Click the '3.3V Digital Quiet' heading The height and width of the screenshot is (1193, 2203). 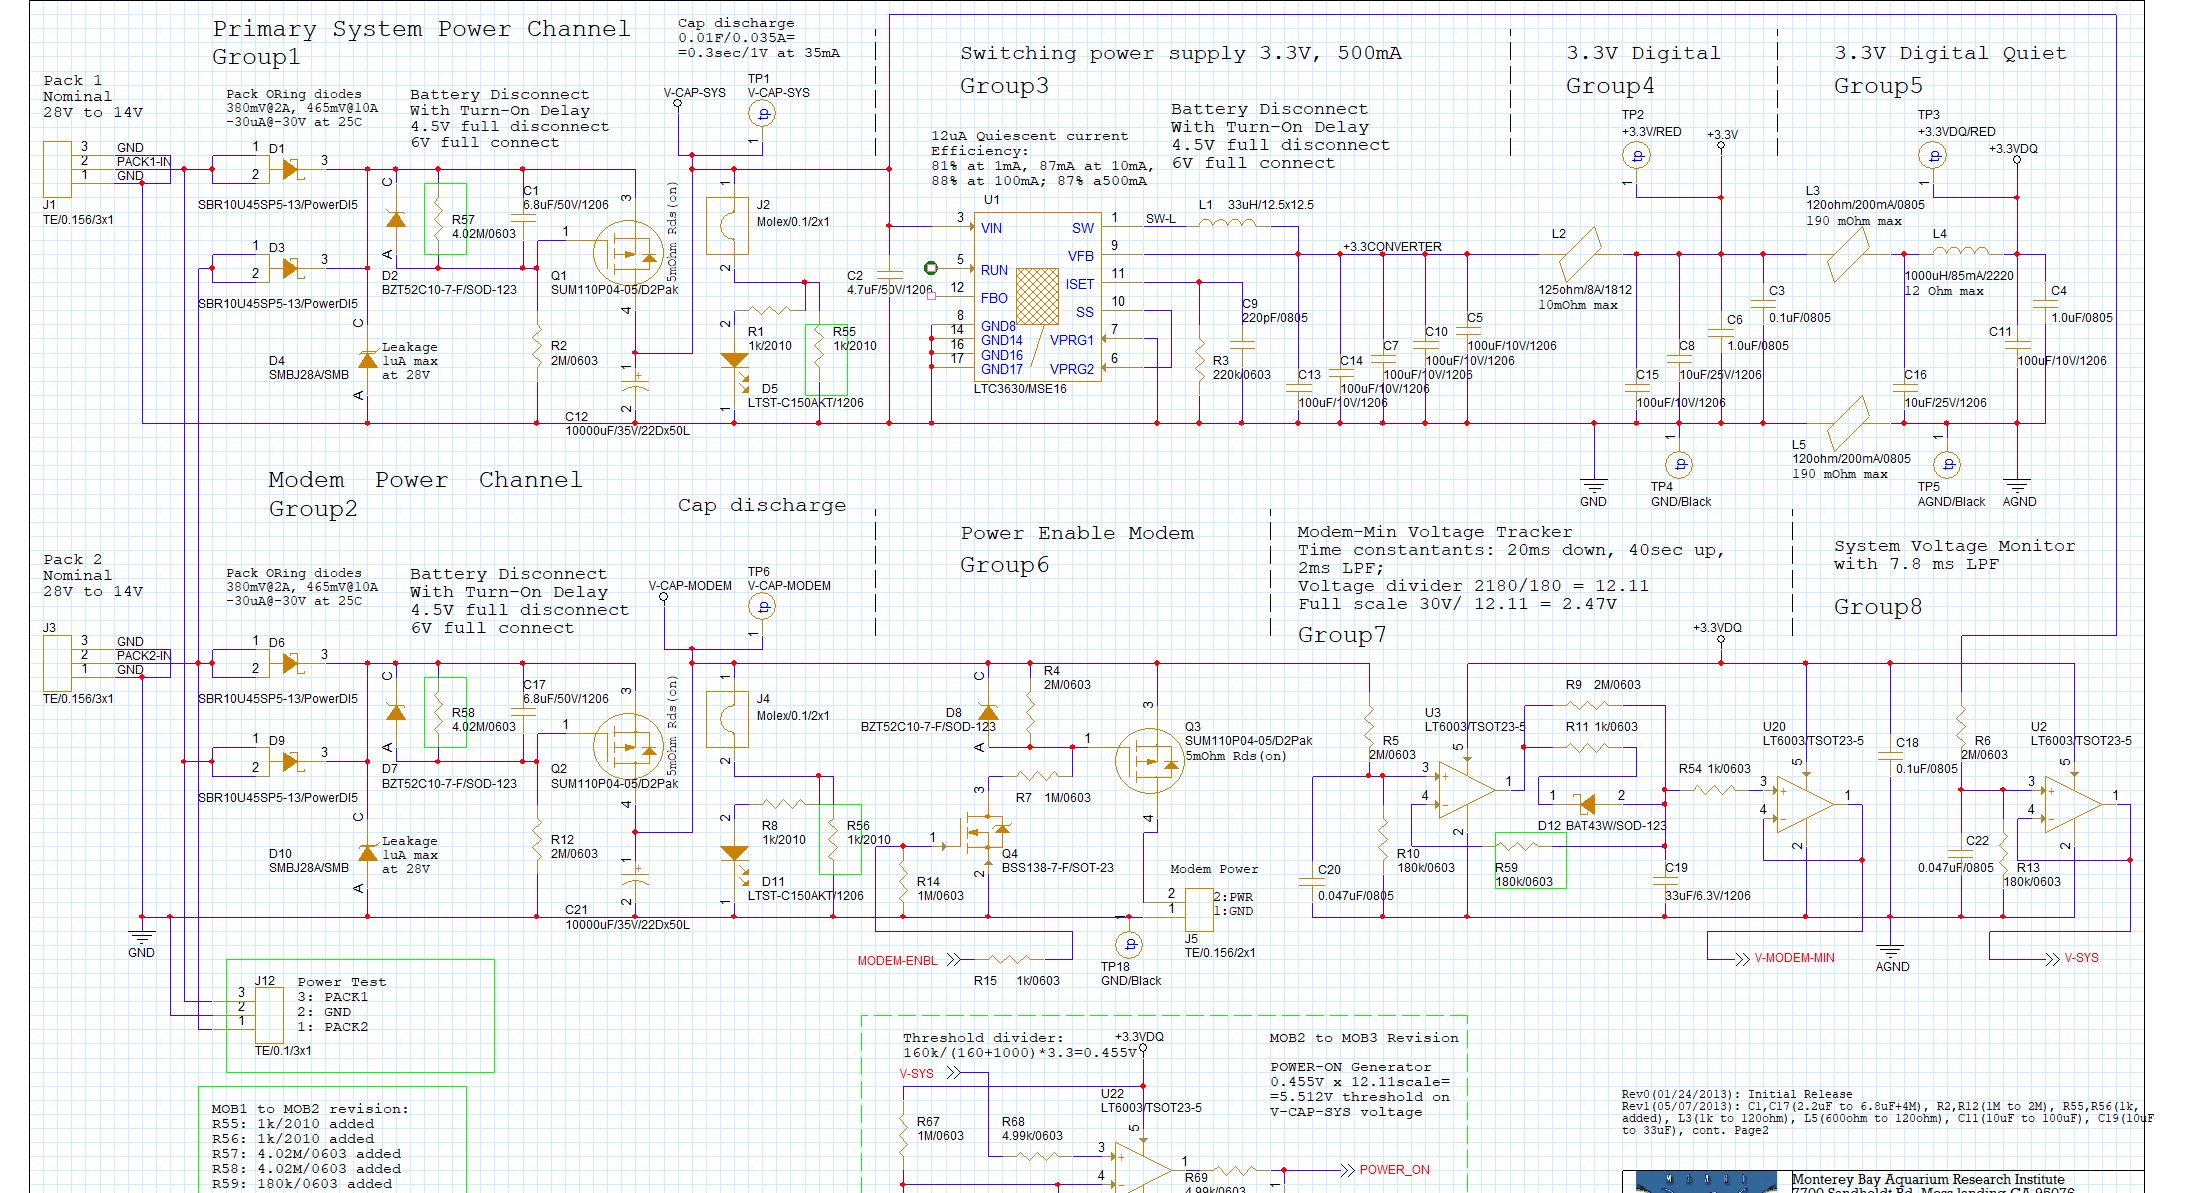click(x=1950, y=53)
